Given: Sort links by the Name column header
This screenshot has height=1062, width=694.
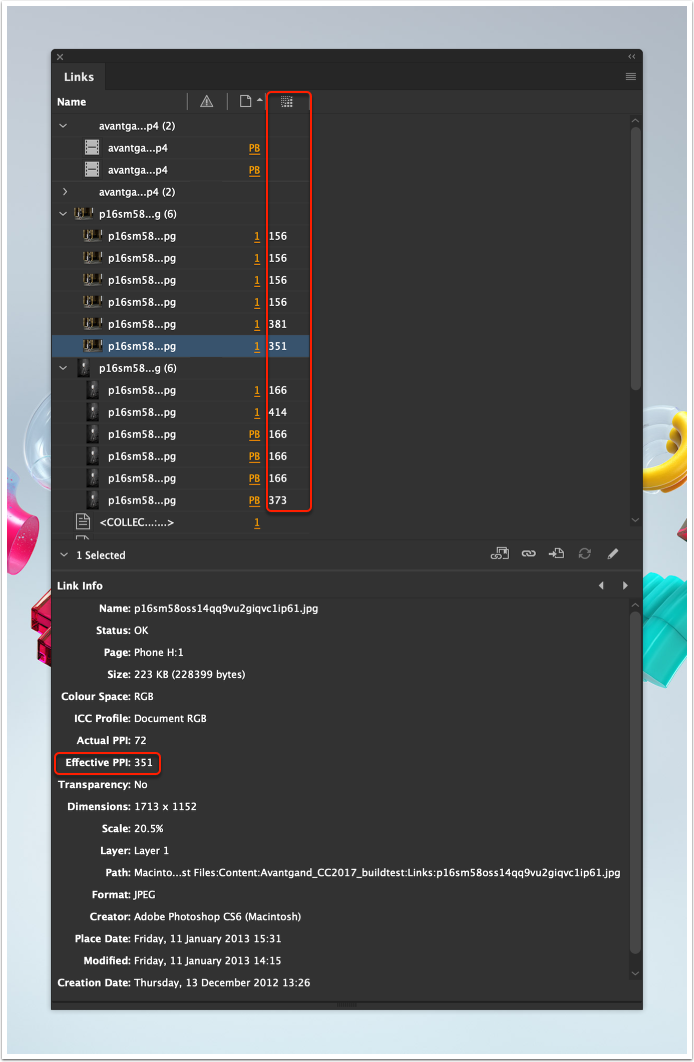Looking at the screenshot, I should [71, 102].
